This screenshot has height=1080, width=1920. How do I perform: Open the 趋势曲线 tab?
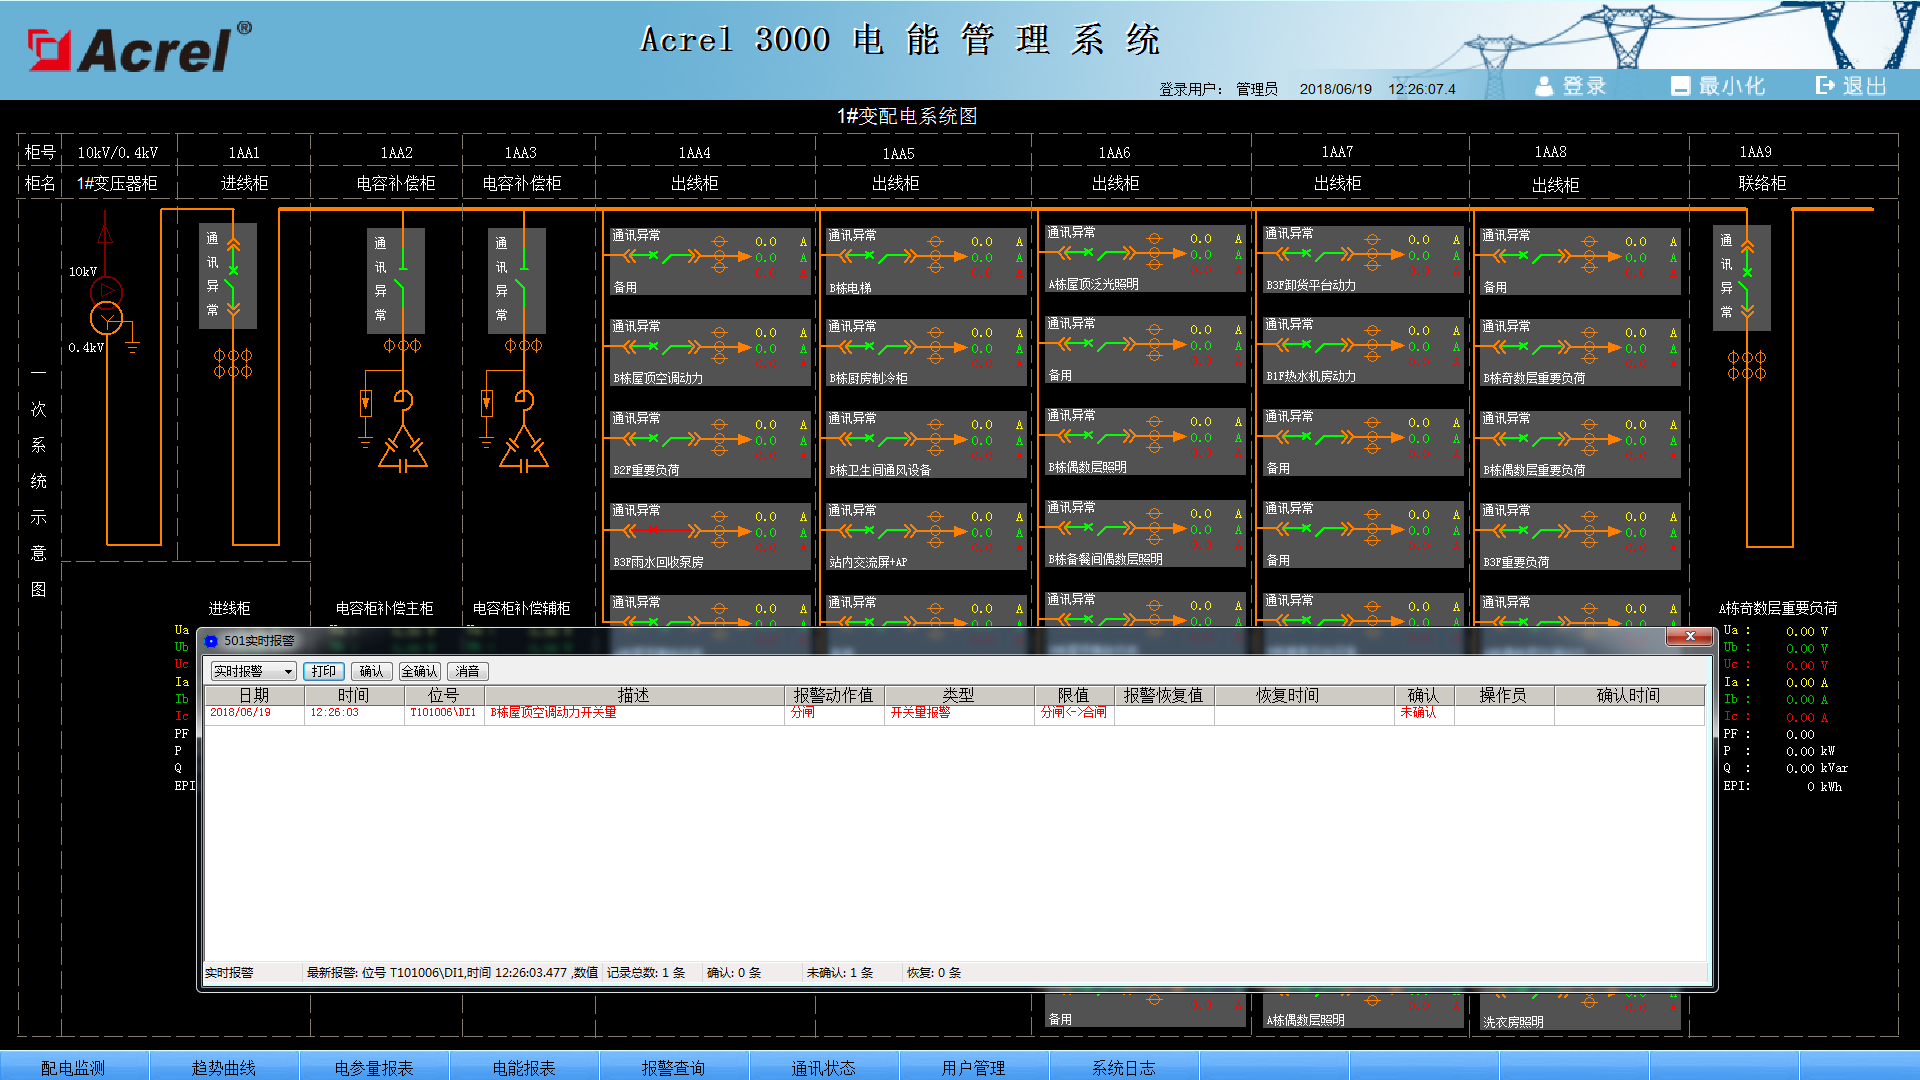click(224, 1067)
